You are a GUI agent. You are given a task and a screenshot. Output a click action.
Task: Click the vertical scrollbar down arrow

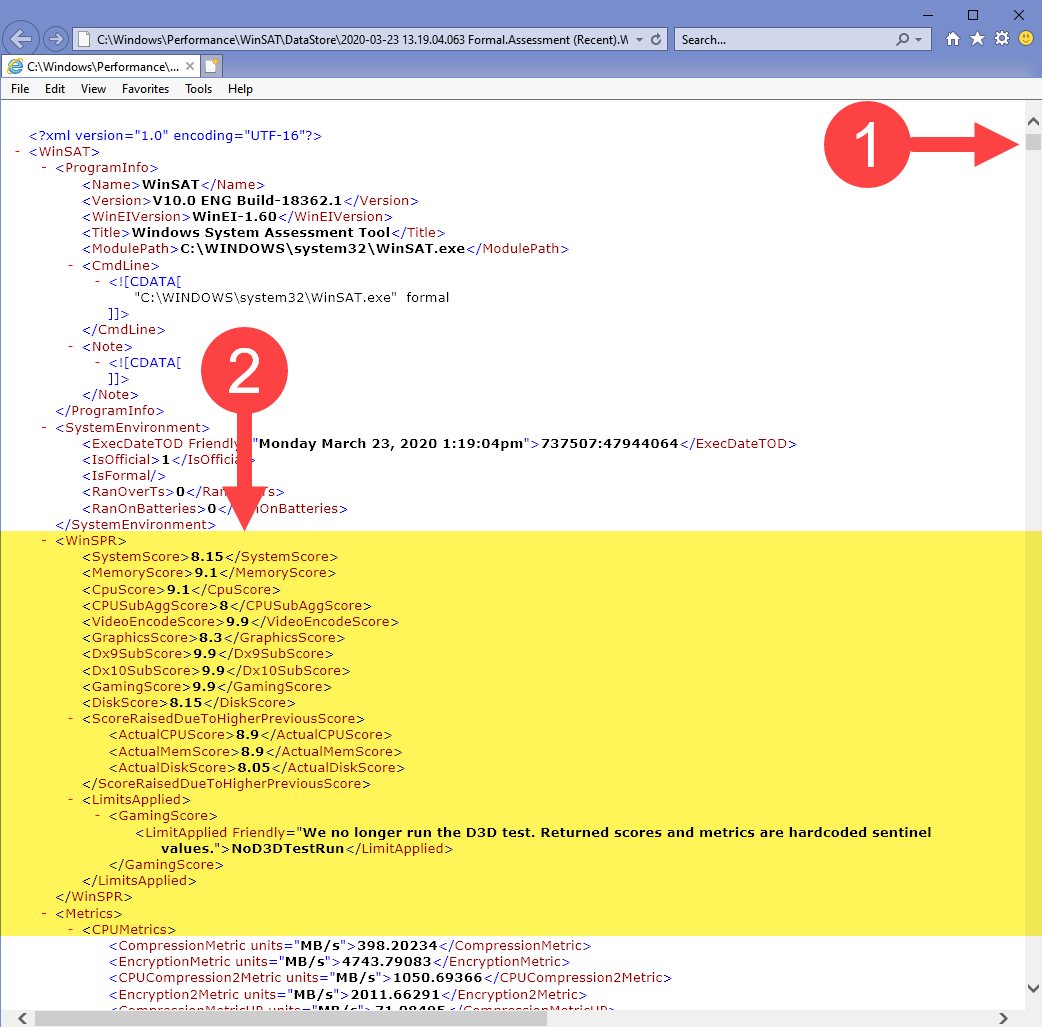click(1033, 988)
